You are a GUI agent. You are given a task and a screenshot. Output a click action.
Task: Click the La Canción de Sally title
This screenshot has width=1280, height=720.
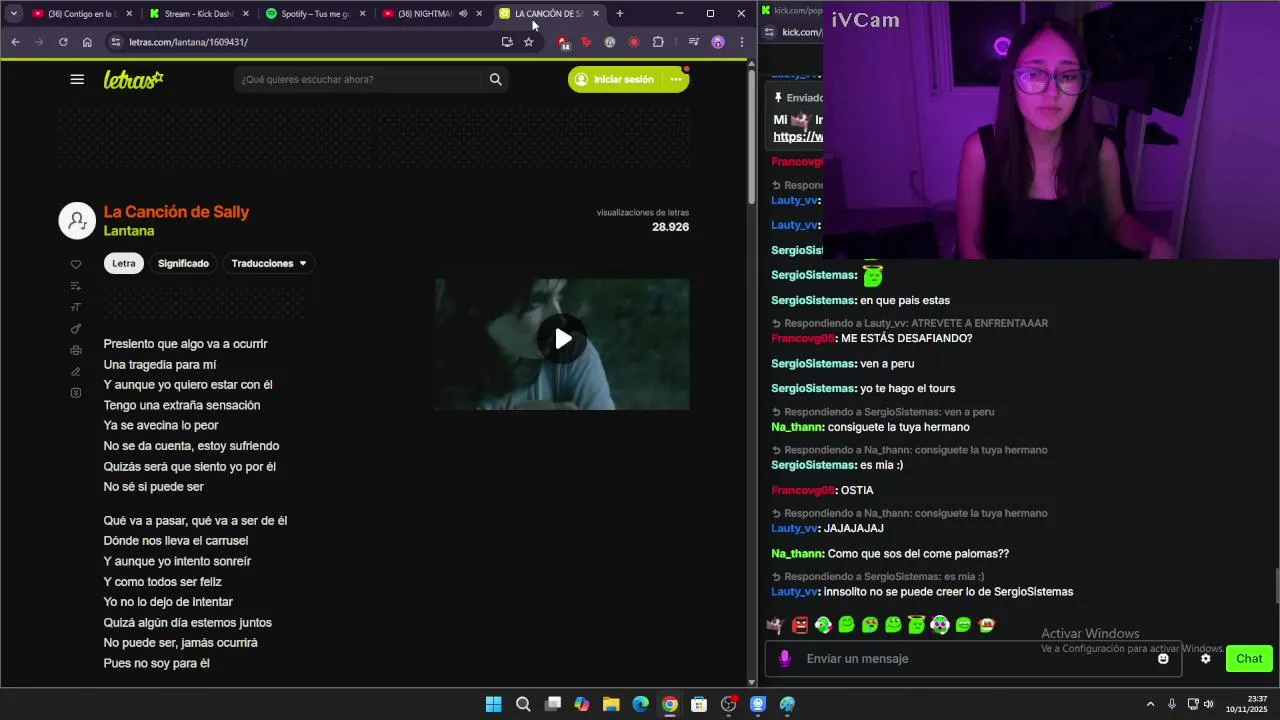tap(176, 212)
